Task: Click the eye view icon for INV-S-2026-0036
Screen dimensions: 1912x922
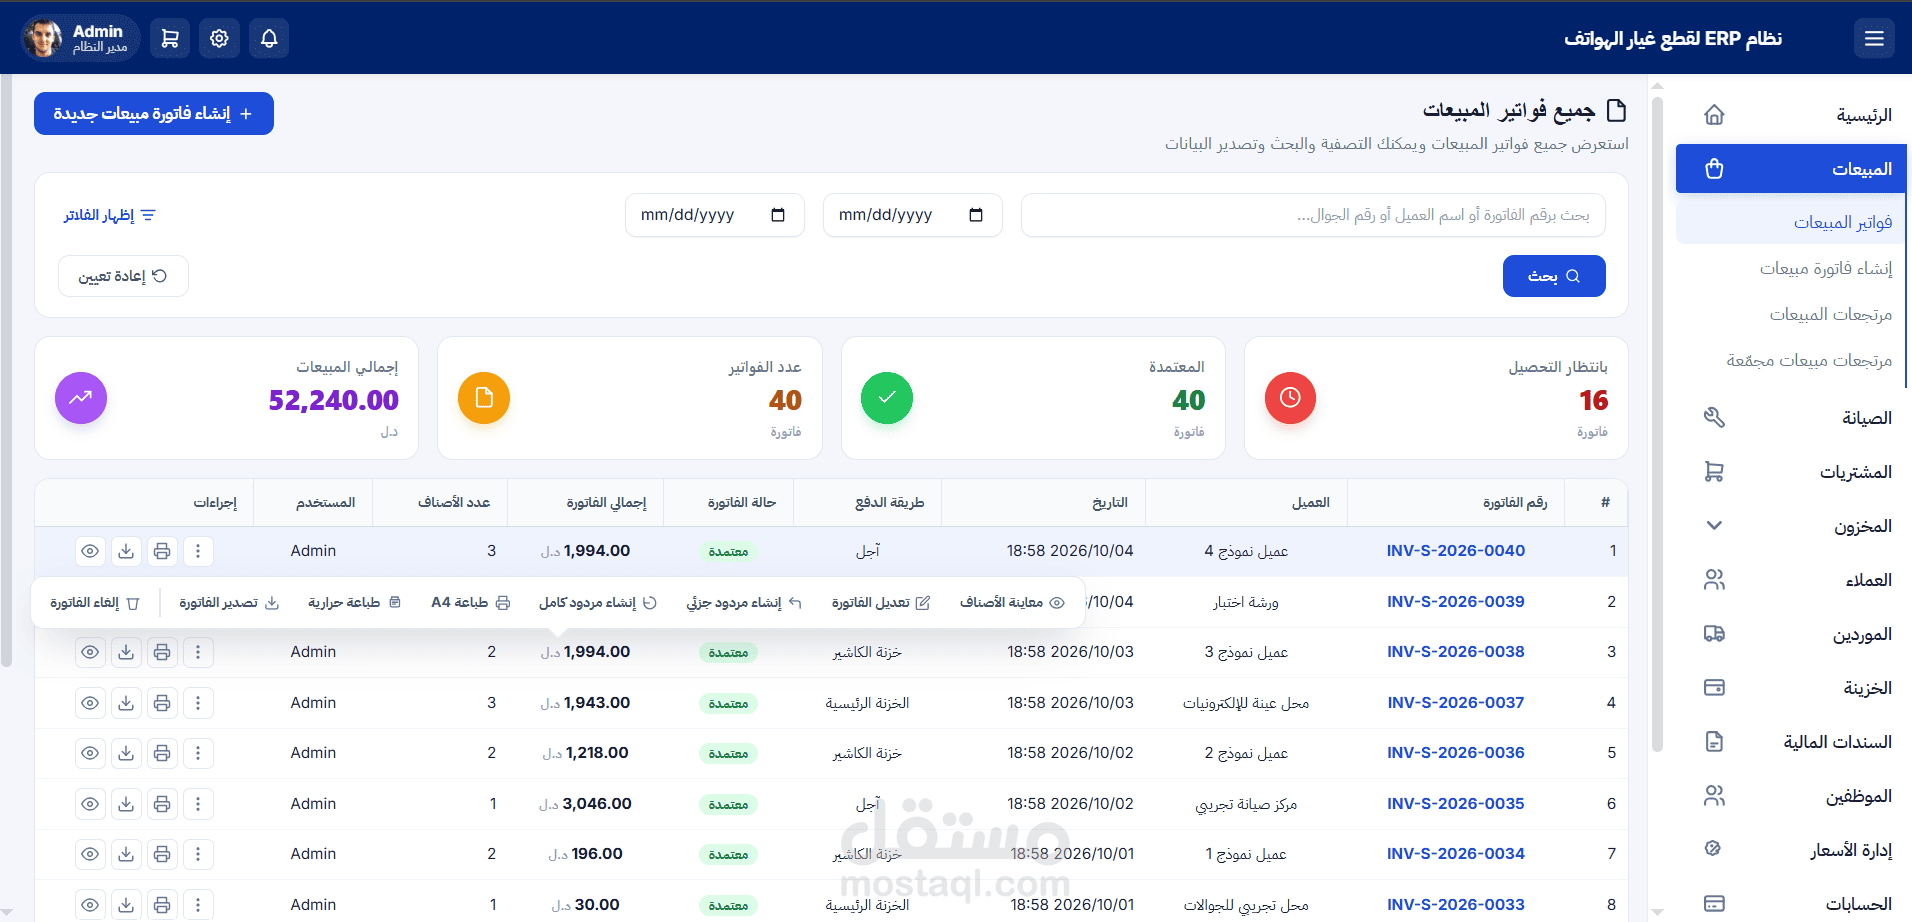Action: coord(90,753)
